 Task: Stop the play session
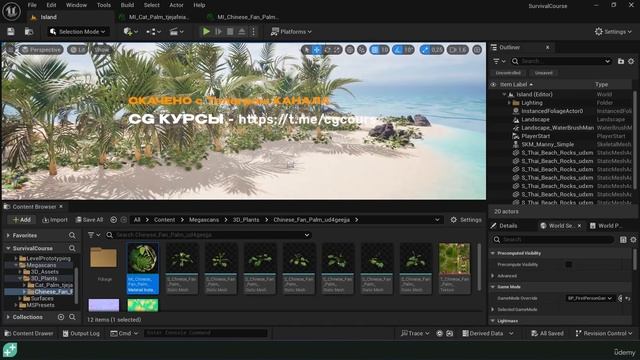[230, 31]
